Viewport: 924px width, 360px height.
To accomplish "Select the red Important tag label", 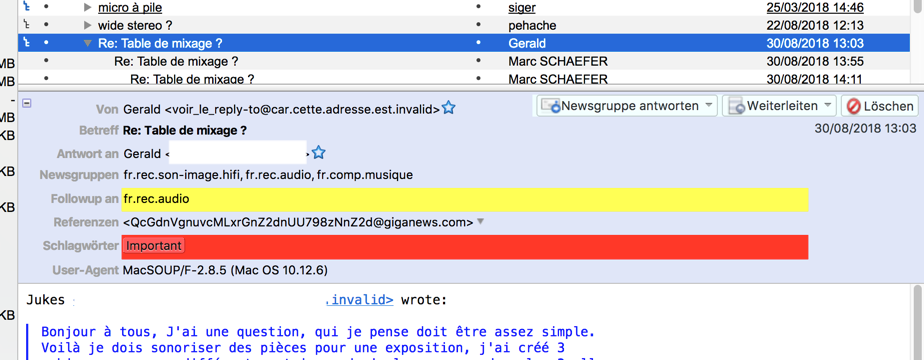I will [x=154, y=246].
